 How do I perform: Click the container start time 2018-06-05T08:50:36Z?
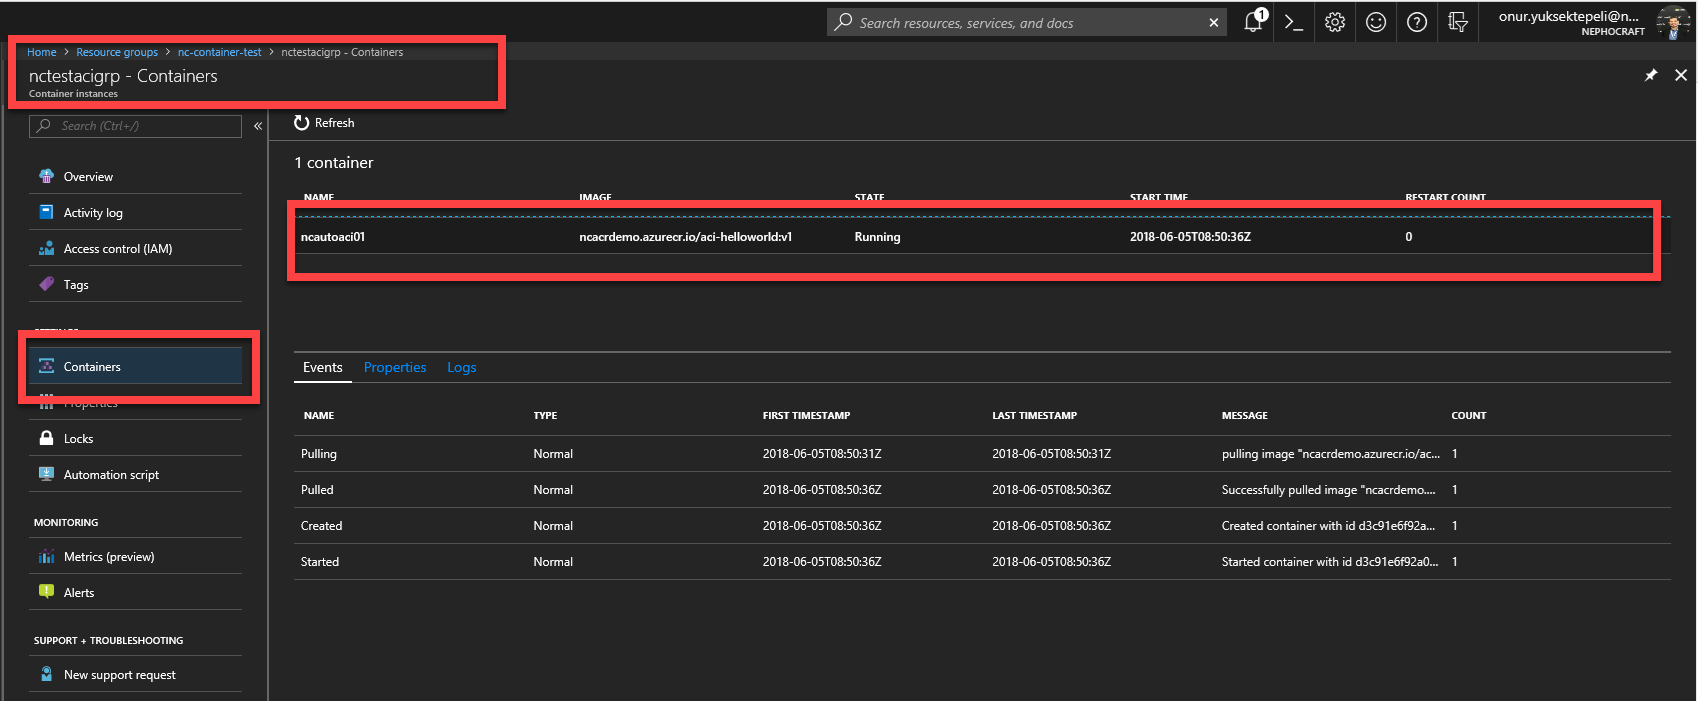point(1190,237)
